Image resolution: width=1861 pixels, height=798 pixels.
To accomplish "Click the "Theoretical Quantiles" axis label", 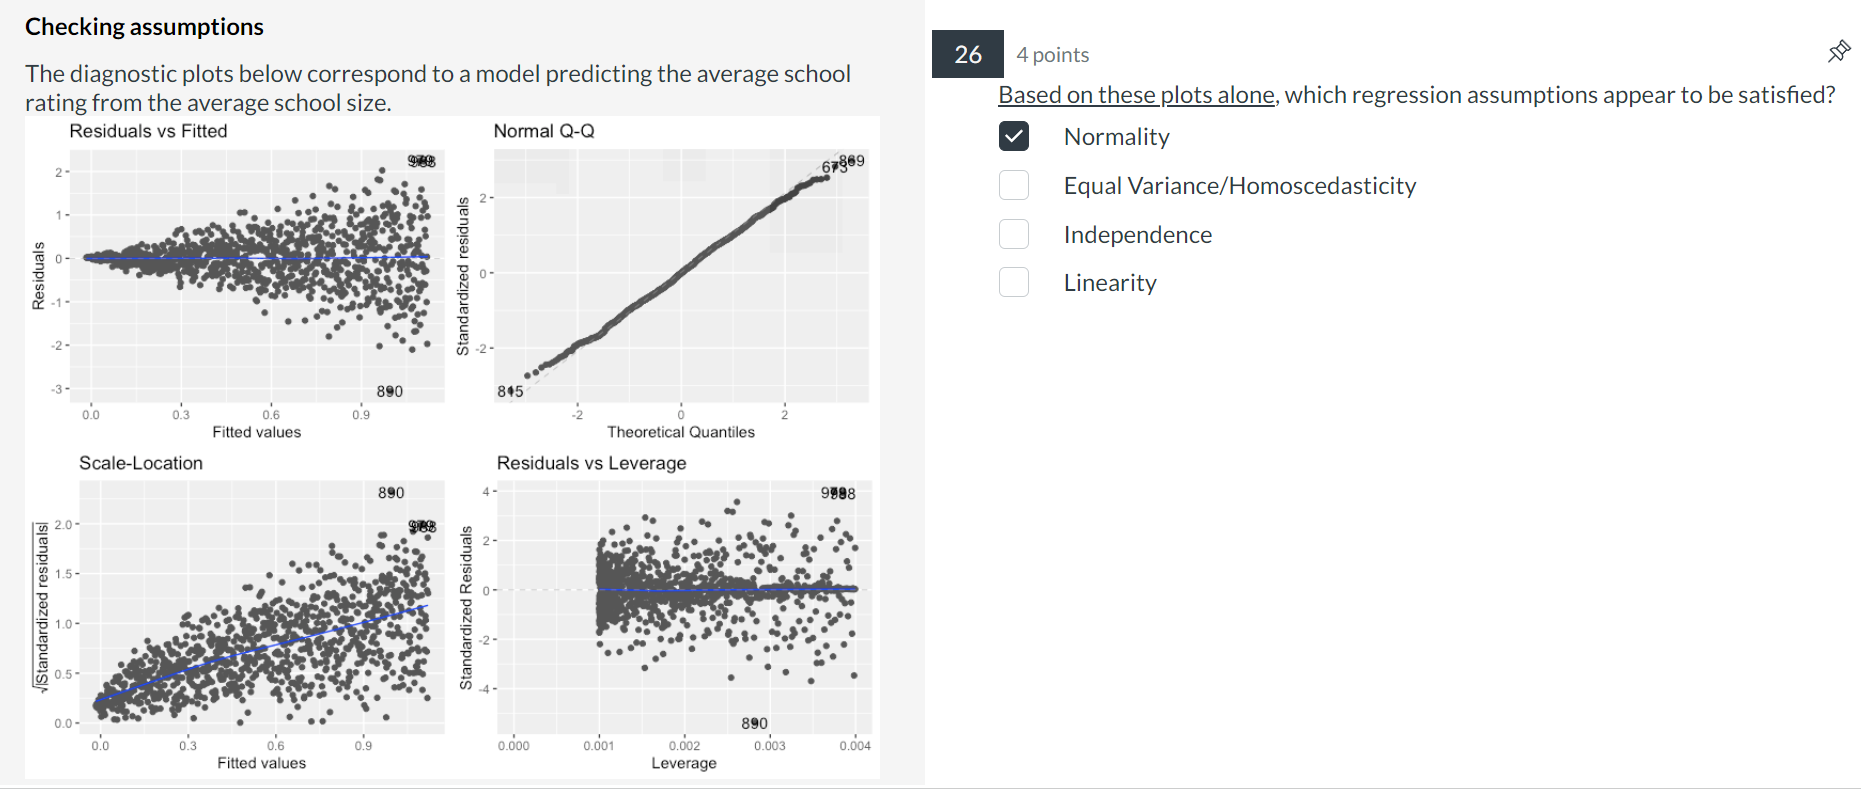I will (x=680, y=432).
